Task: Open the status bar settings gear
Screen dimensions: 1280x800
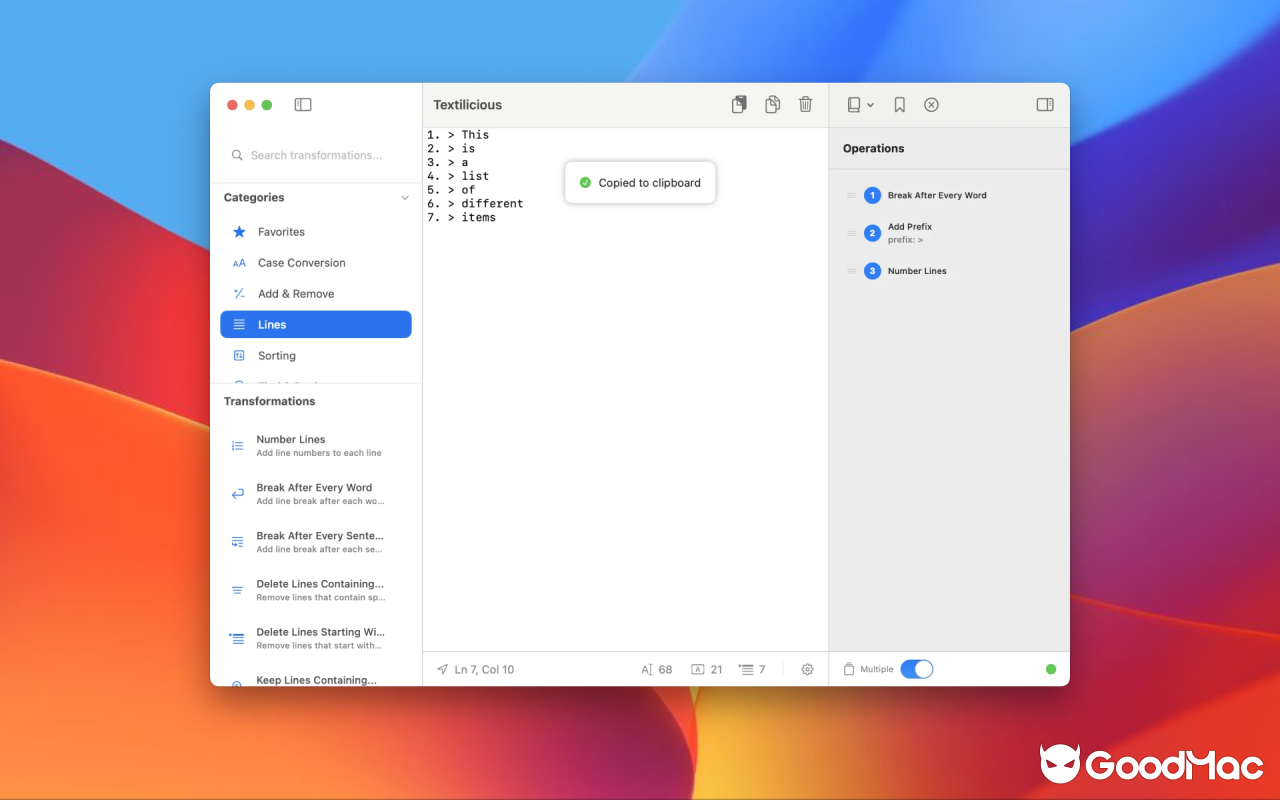Action: pyautogui.click(x=807, y=669)
